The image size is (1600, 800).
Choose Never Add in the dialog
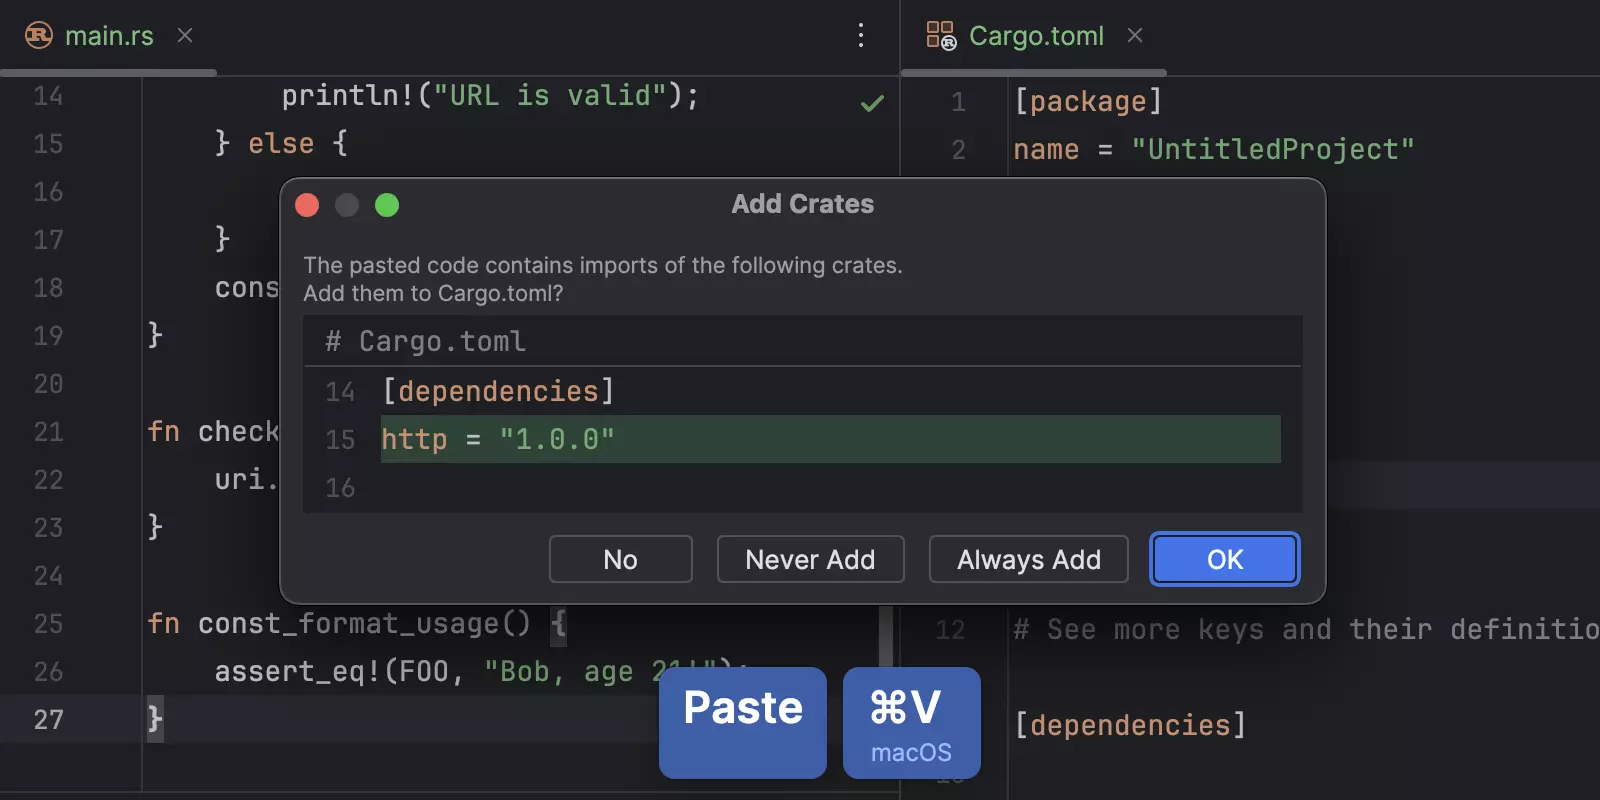810,559
